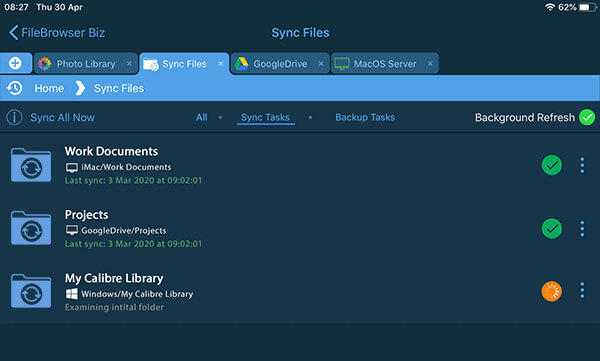This screenshot has width=600, height=361.
Task: Open Work Documents sync folder icon
Action: [x=31, y=165]
